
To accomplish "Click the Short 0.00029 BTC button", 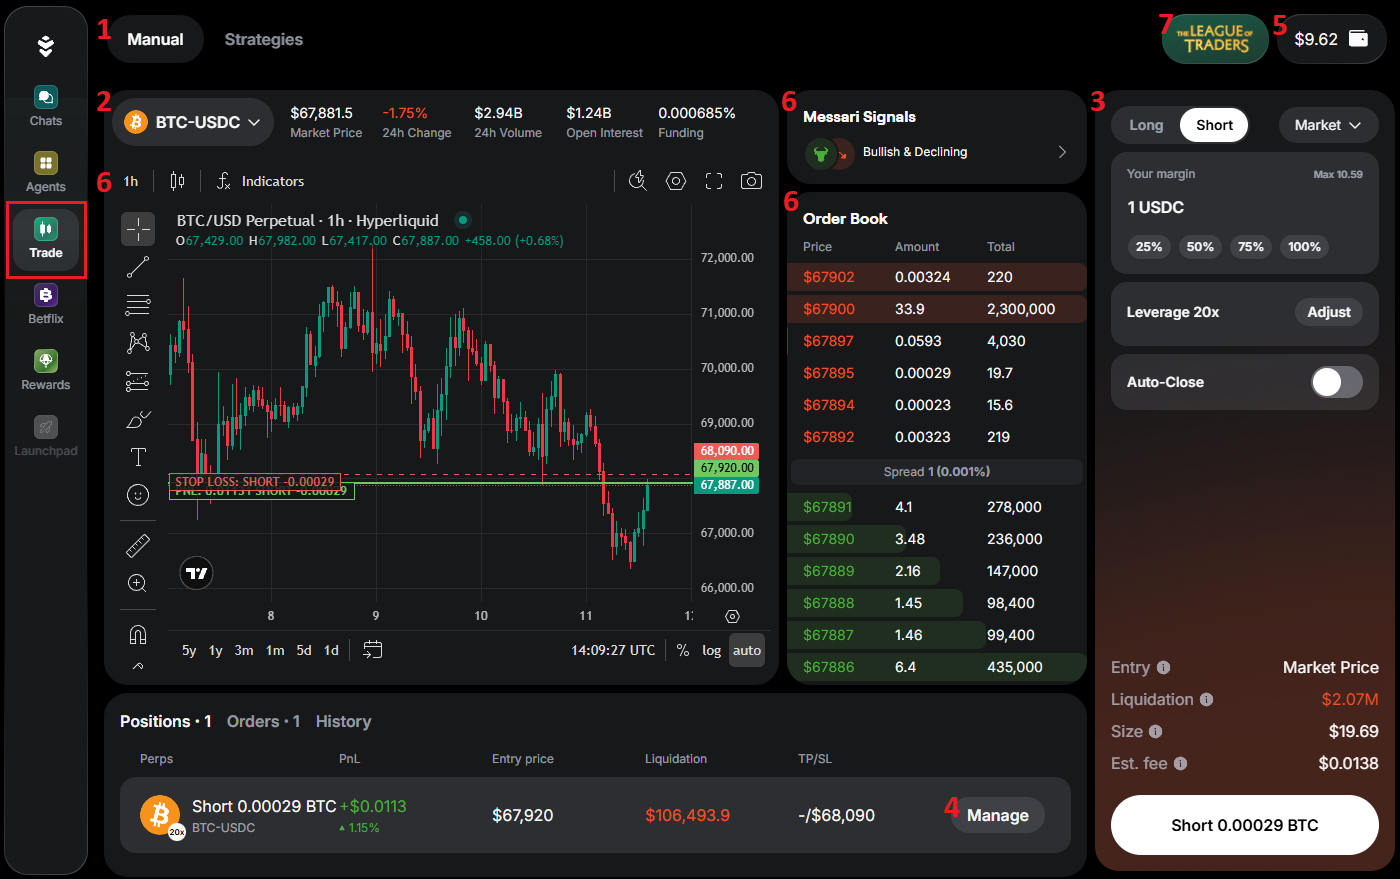I will pyautogui.click(x=1244, y=825).
